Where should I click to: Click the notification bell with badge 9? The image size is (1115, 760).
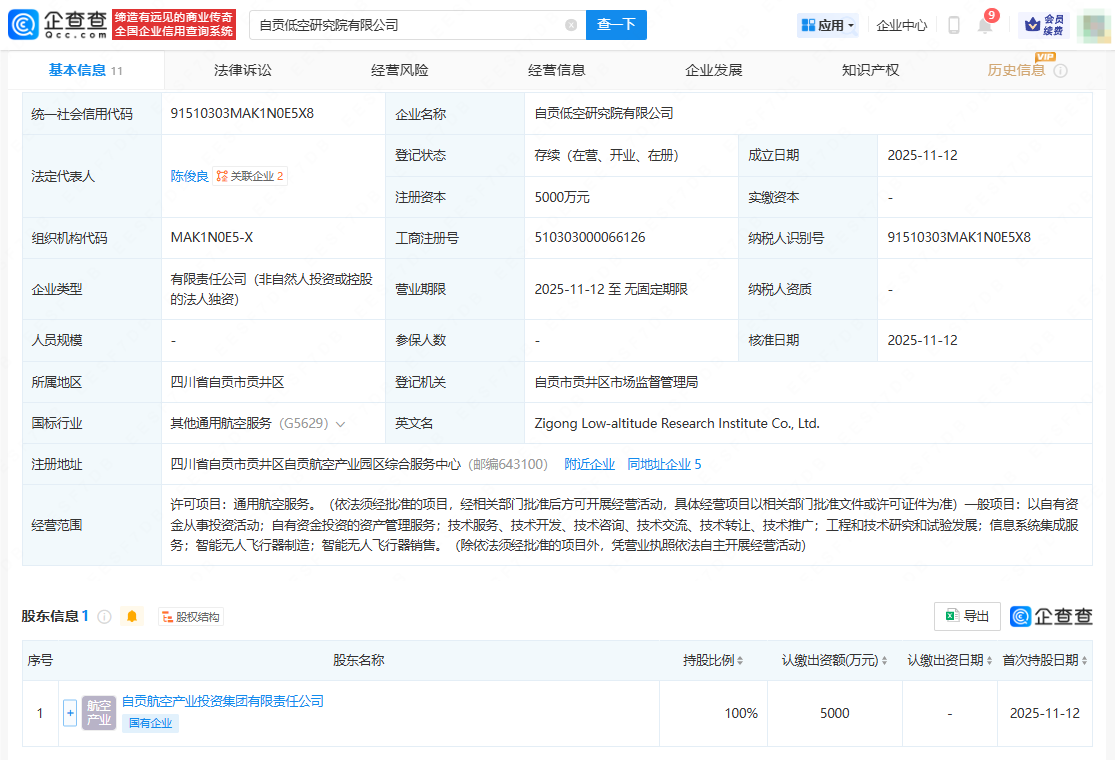pyautogui.click(x=985, y=26)
